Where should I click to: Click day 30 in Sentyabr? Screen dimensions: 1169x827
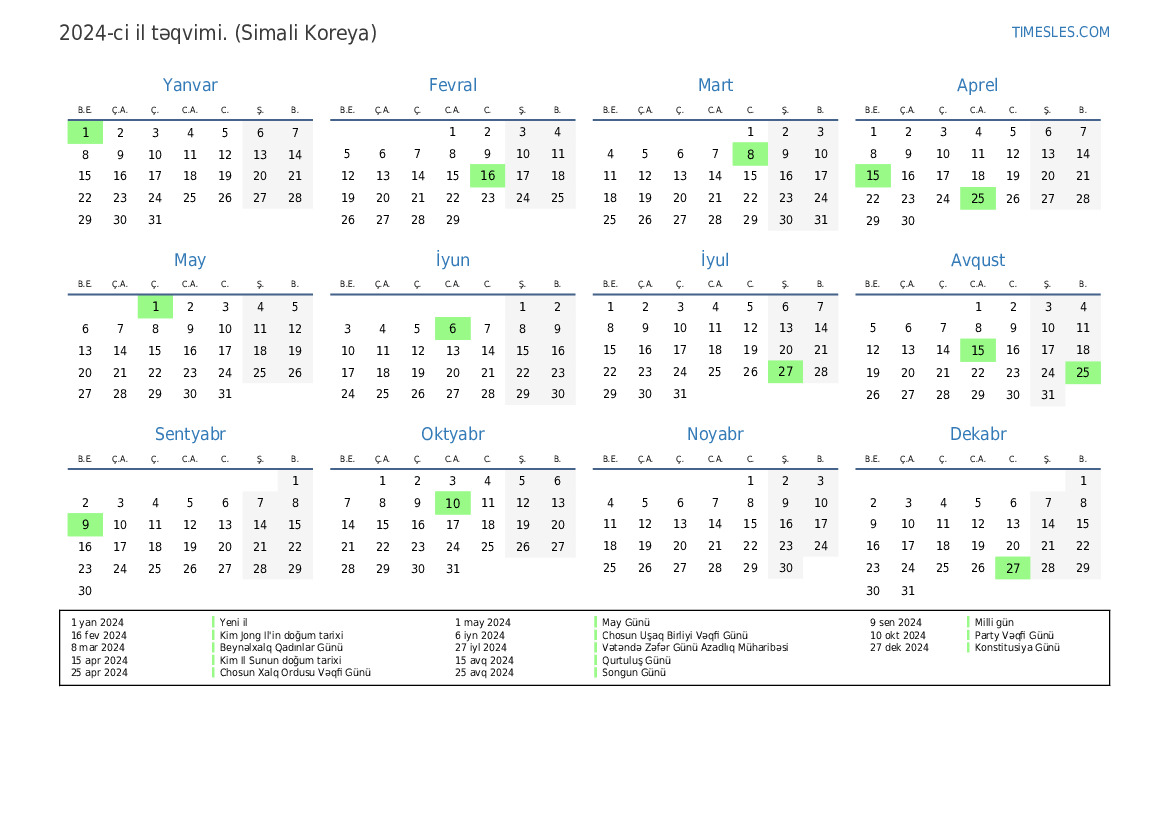(85, 591)
